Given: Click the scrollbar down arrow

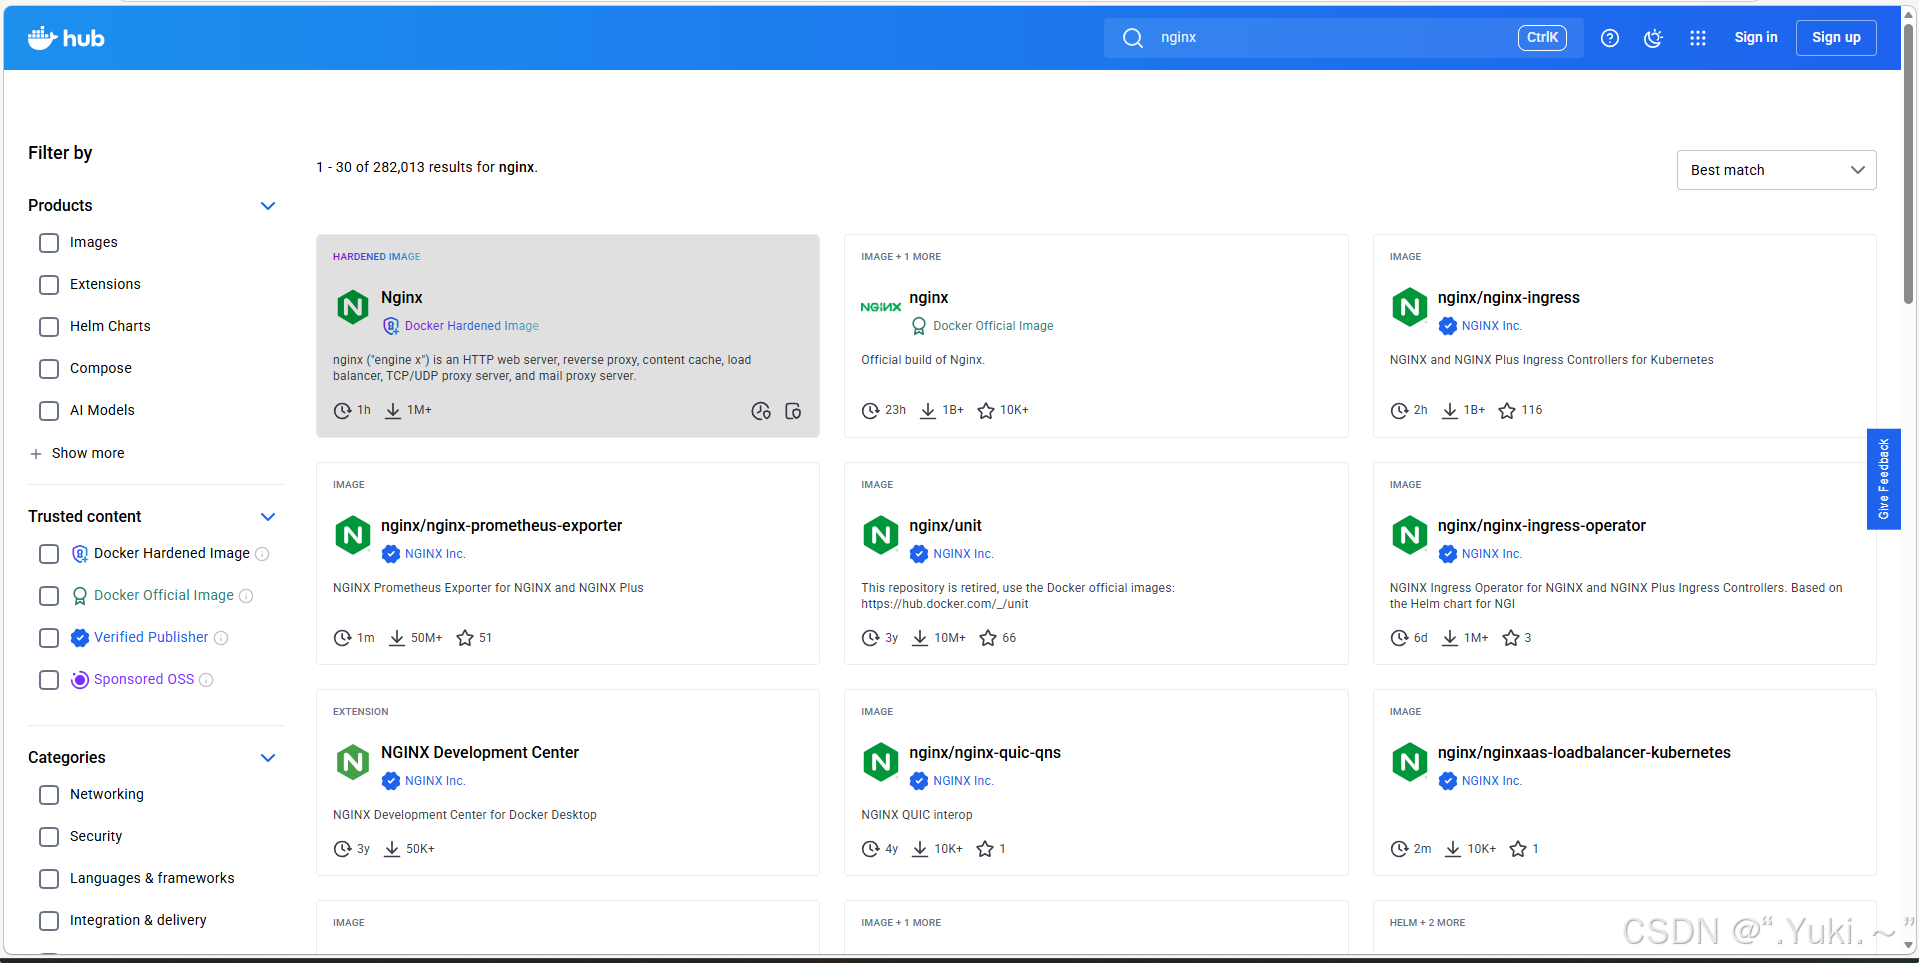Looking at the screenshot, I should click(1908, 945).
